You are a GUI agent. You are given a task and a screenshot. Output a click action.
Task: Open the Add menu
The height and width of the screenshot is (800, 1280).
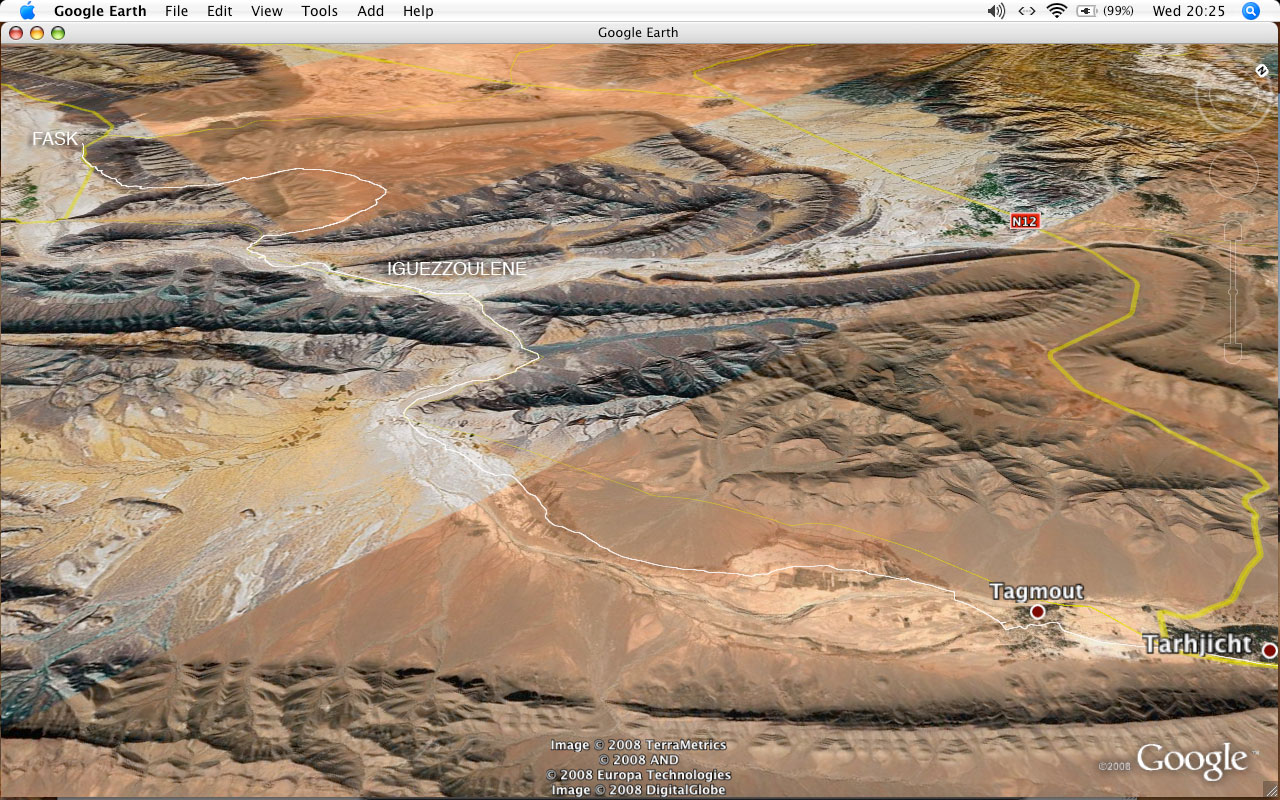pos(370,11)
